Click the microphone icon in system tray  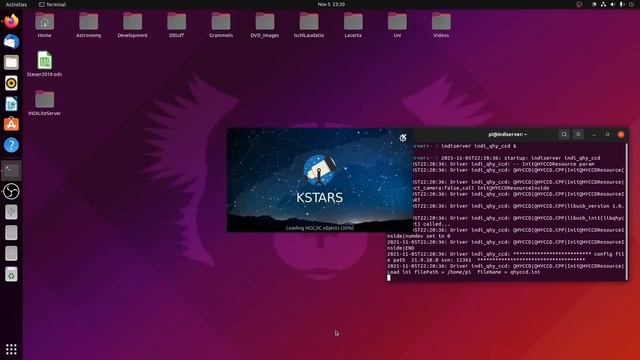click(622, 4)
